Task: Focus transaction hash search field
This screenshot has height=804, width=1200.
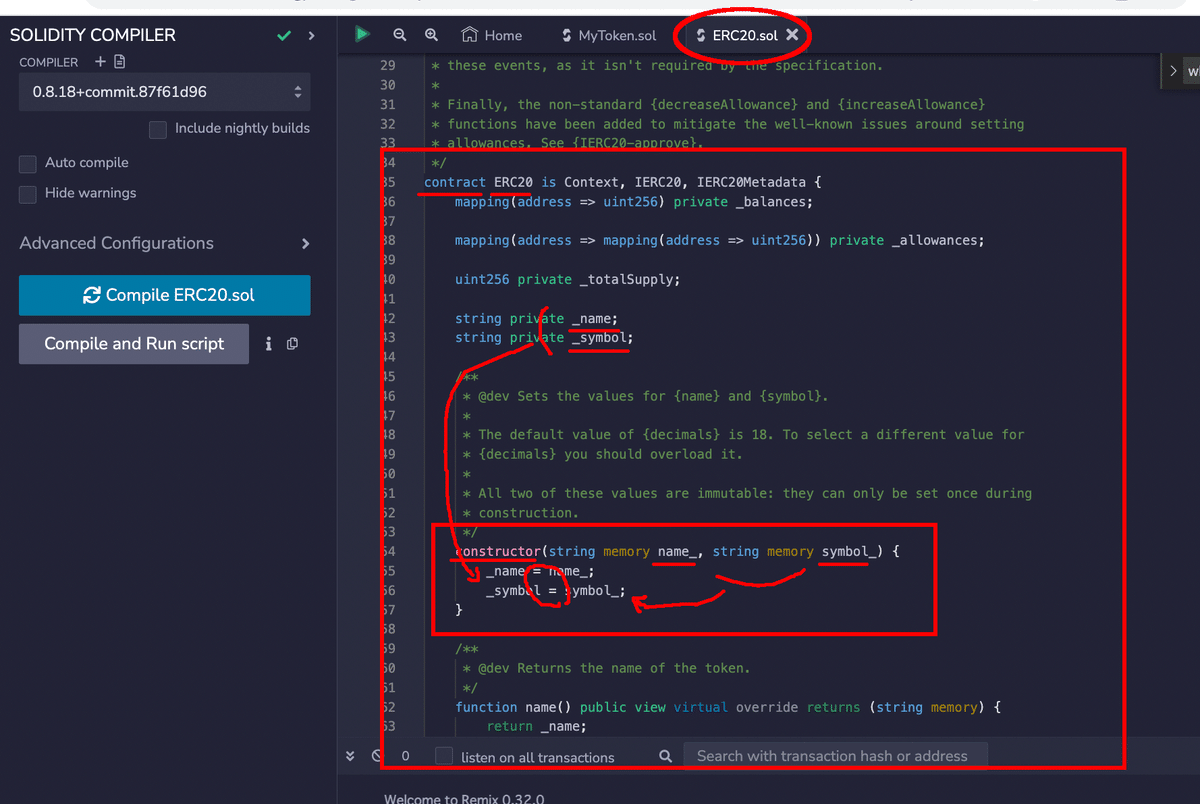Action: pyautogui.click(x=835, y=756)
